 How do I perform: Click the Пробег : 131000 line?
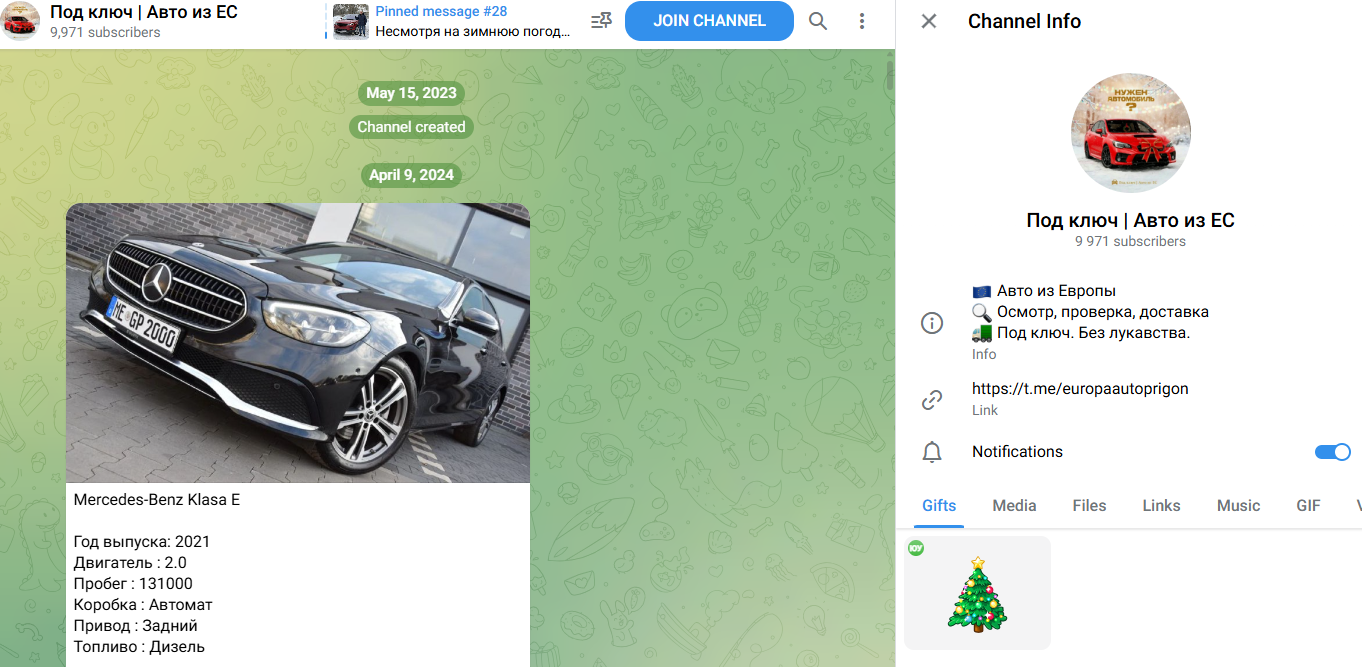(133, 584)
